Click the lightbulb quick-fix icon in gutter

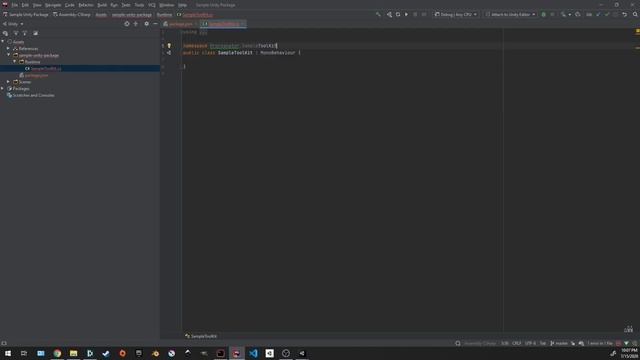[169, 46]
